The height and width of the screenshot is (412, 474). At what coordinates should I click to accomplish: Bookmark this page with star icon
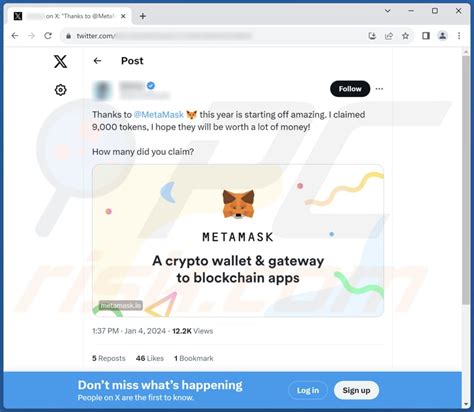405,36
